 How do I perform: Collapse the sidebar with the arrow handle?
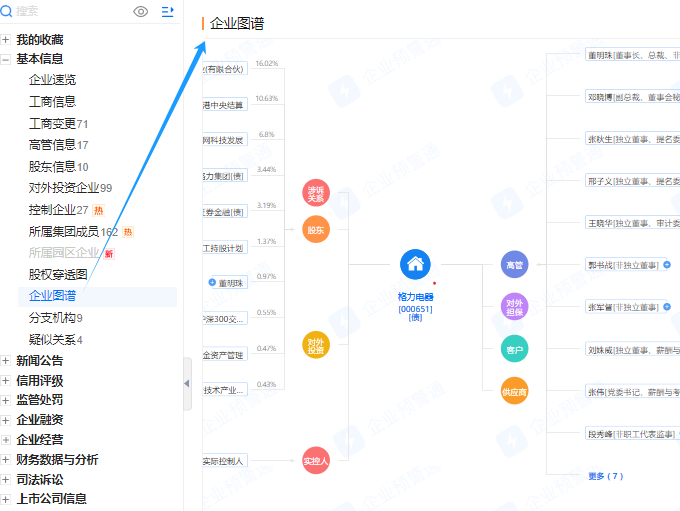click(187, 383)
